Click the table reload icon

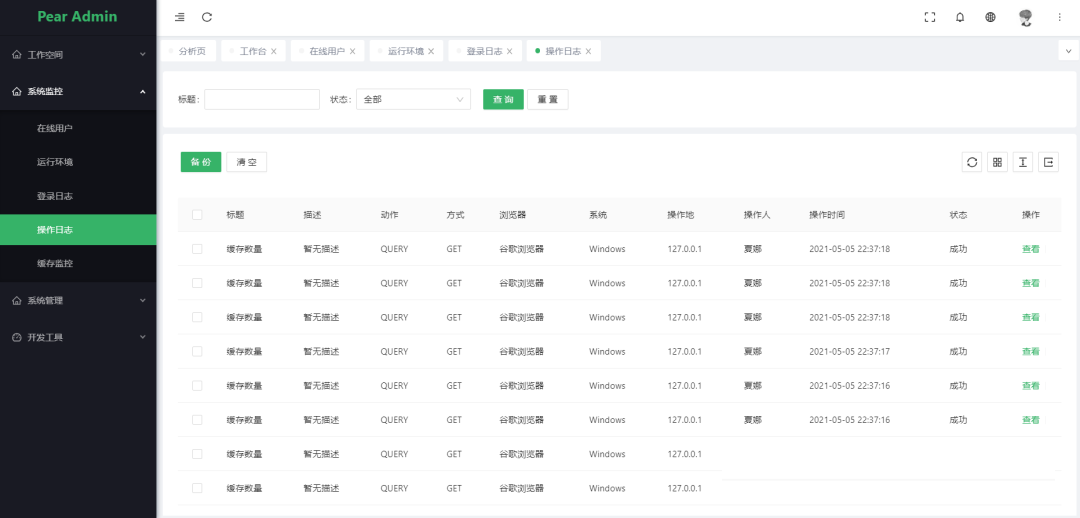click(972, 162)
